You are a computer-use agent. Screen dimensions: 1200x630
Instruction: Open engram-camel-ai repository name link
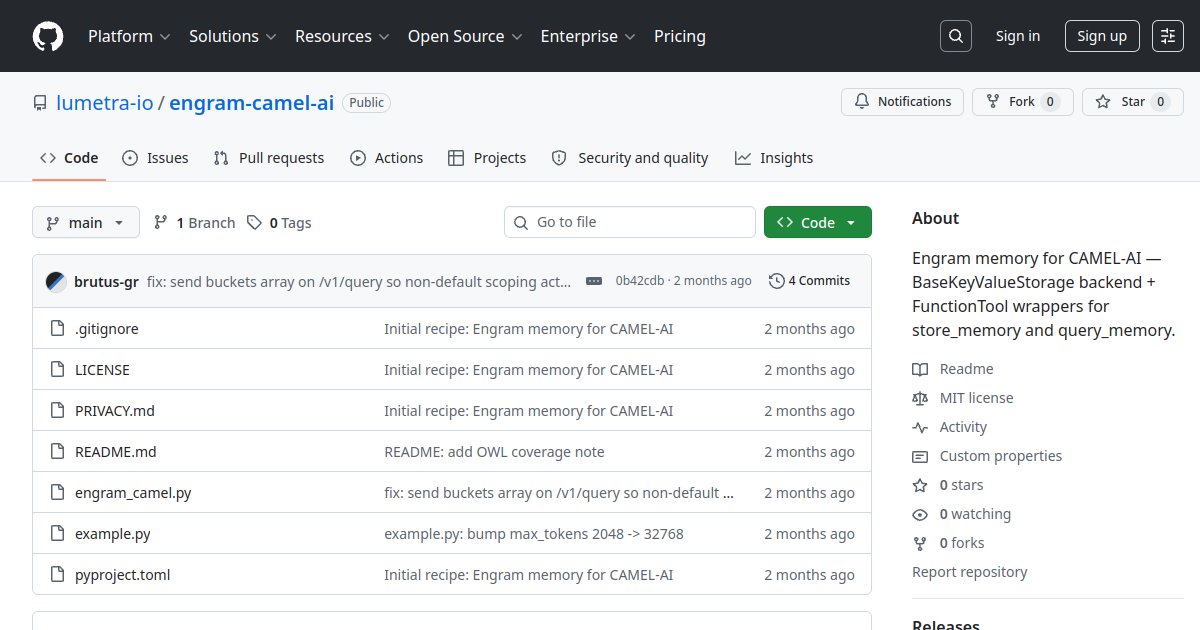(x=252, y=103)
